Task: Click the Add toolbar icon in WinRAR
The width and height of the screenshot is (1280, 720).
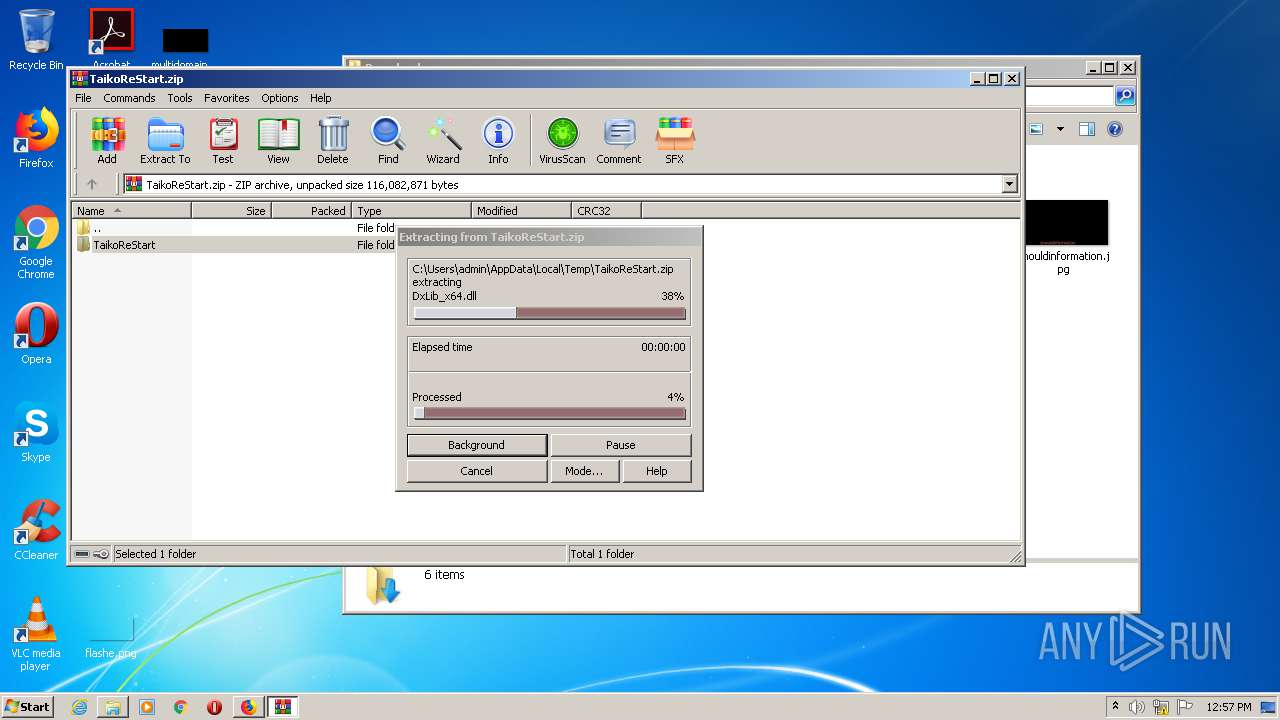Action: click(x=107, y=140)
